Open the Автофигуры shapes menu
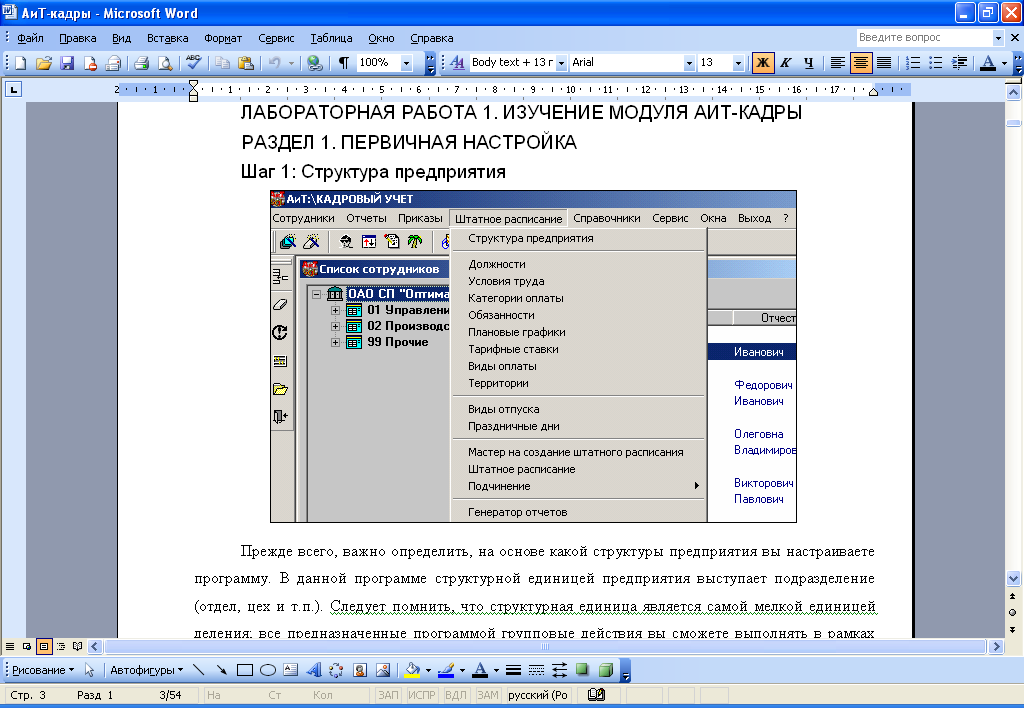The width and height of the screenshot is (1024, 708). point(146,669)
